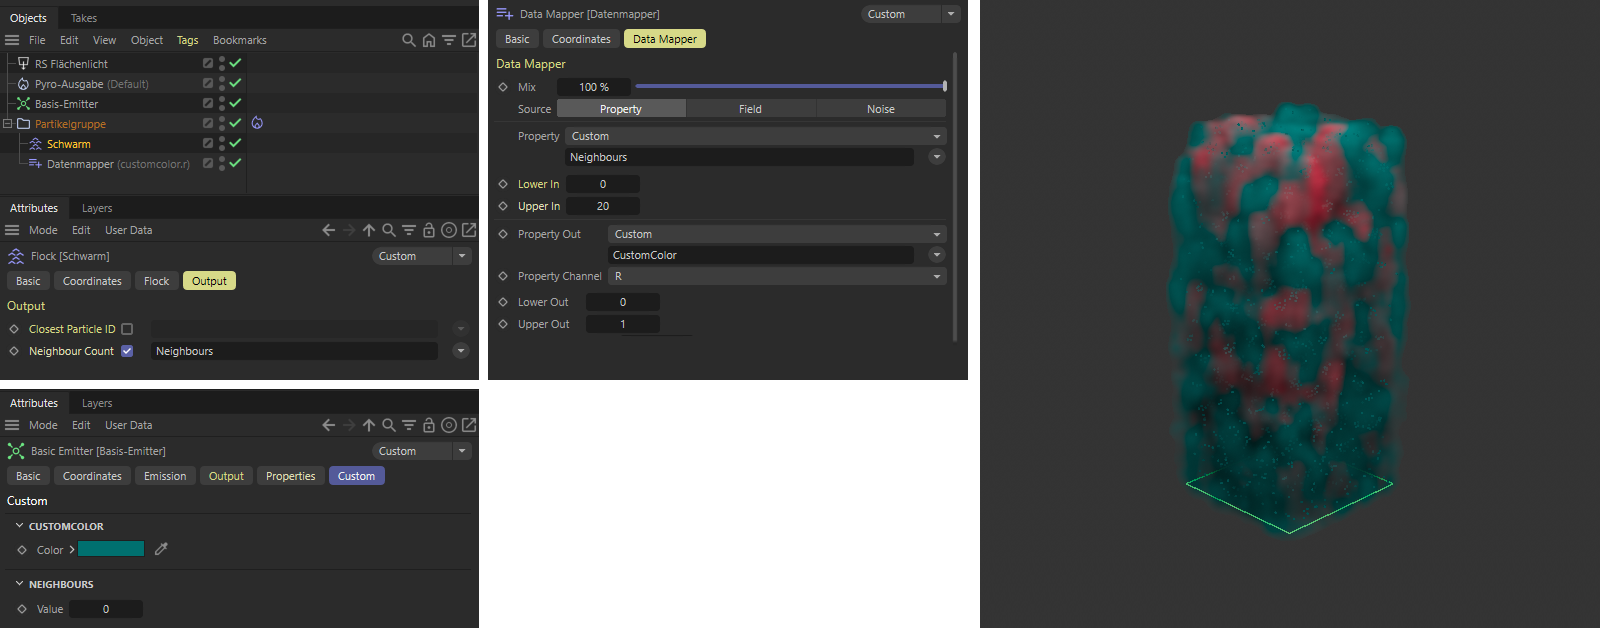
Task: Click the filter icon in Objects manager
Action: pos(448,40)
